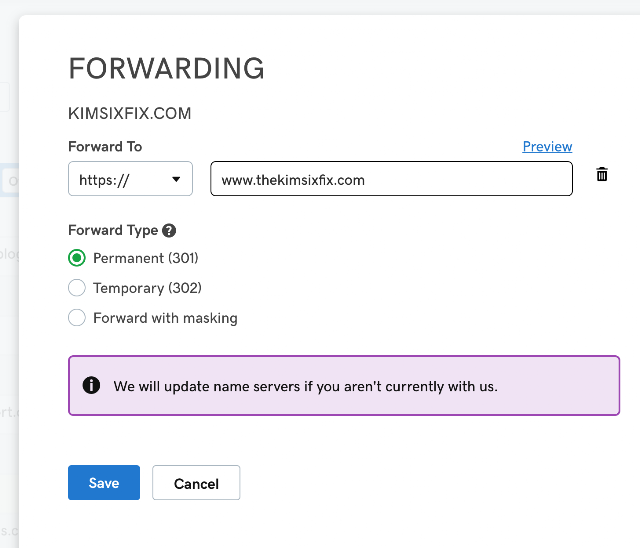This screenshot has width=640, height=548.
Task: Enable the Forward with masking radio option
Action: (x=77, y=317)
